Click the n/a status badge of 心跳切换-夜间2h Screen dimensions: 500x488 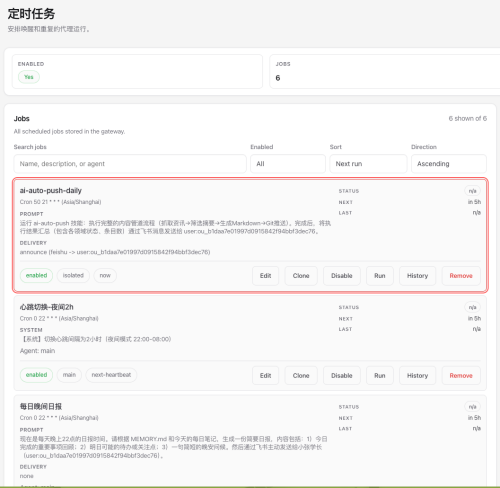[472, 307]
